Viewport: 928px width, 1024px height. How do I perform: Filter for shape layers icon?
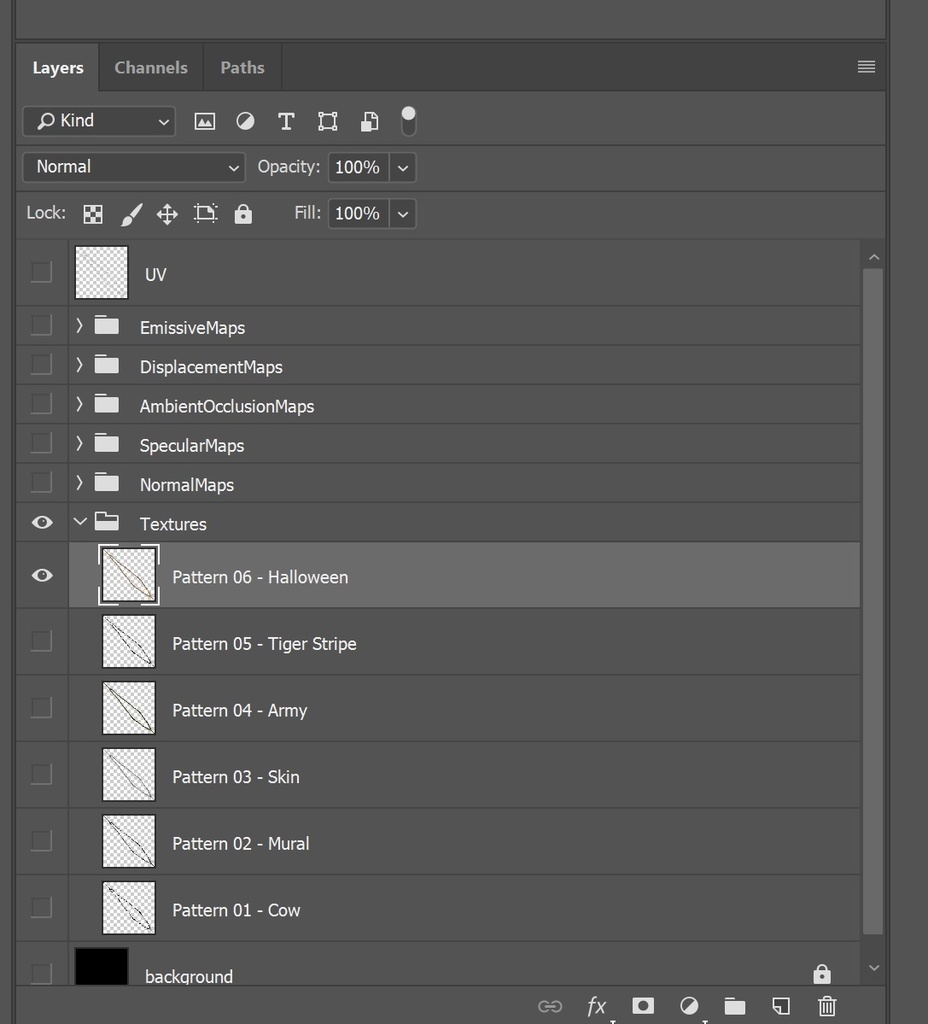point(327,121)
